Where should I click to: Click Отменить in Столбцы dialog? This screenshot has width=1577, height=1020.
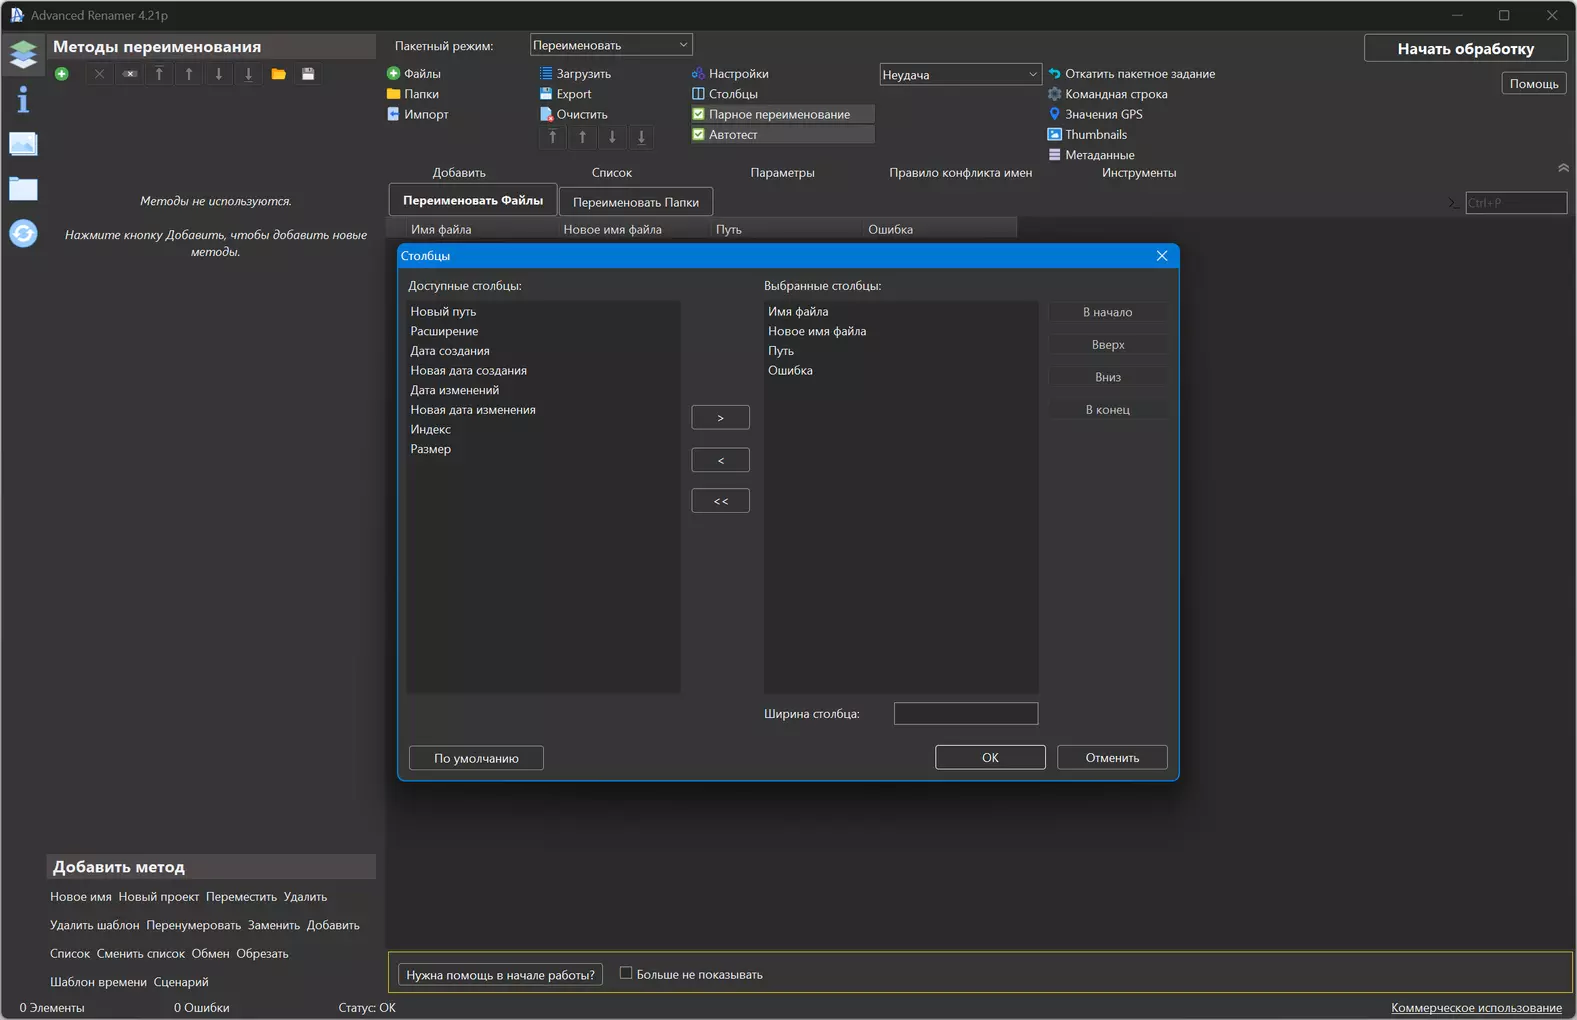click(x=1112, y=757)
